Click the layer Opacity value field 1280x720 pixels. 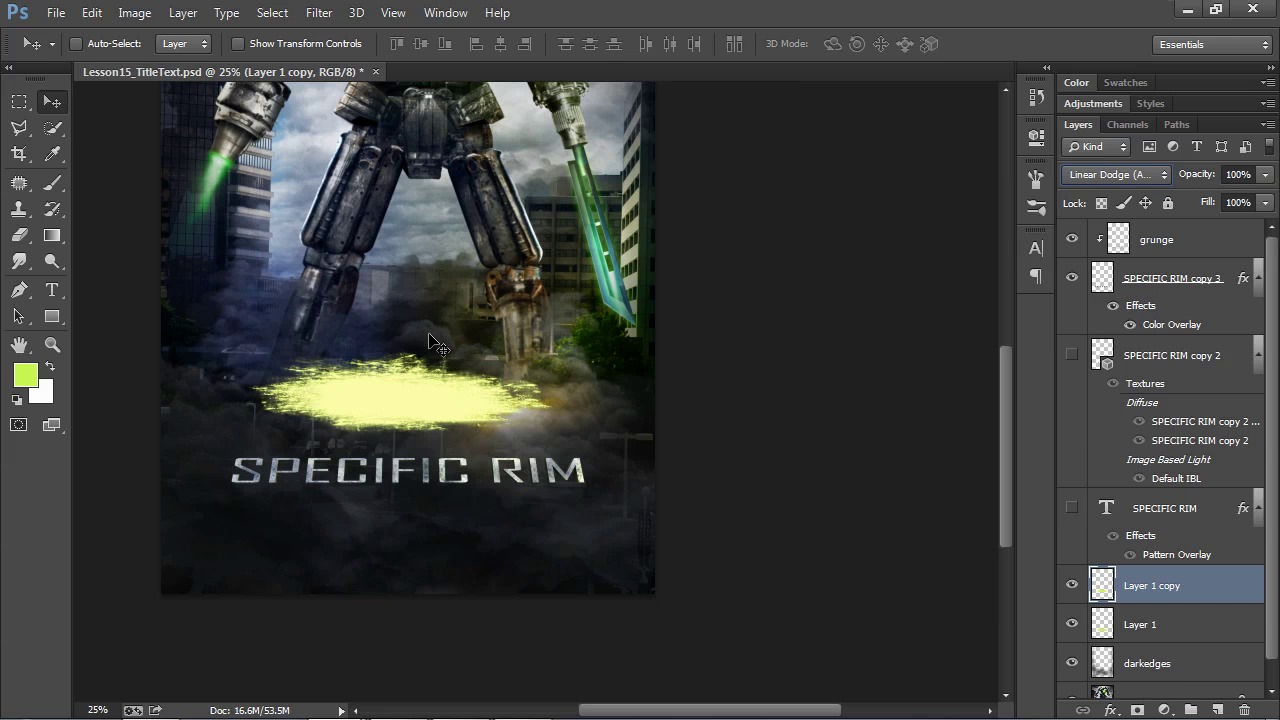coord(1238,175)
